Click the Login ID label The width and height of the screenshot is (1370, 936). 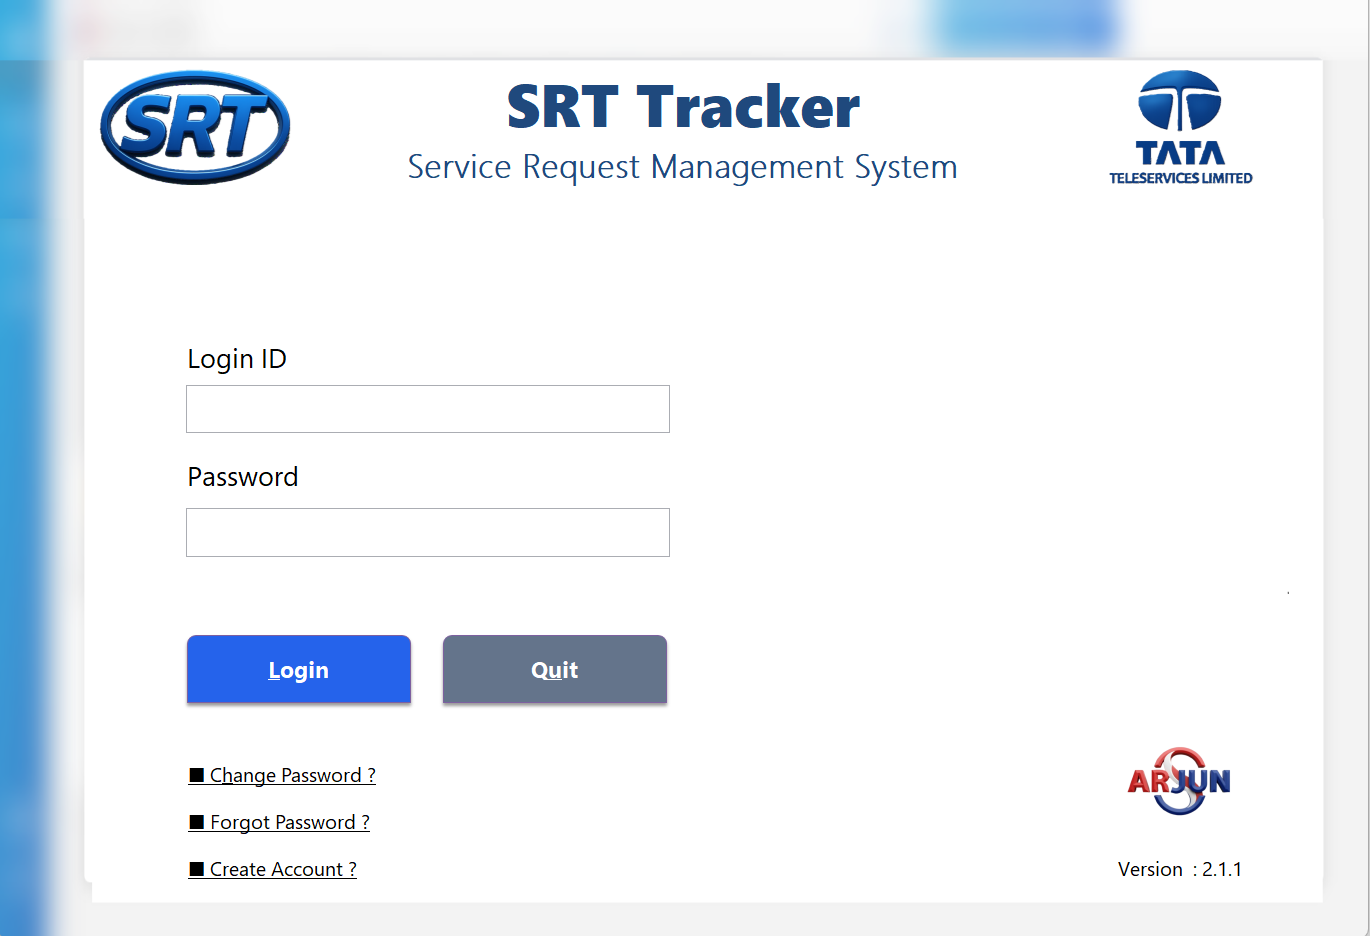coord(236,358)
